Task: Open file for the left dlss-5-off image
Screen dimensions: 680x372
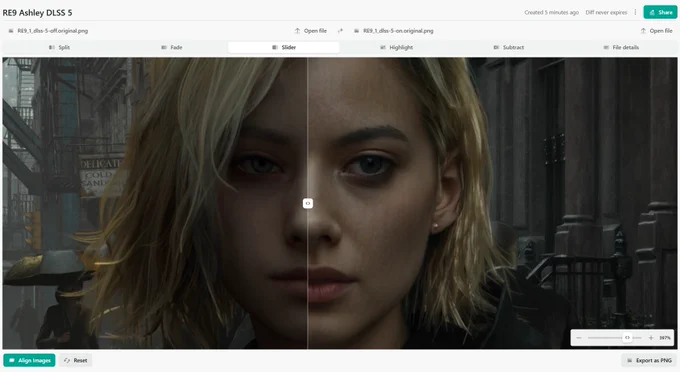Action: coord(311,31)
